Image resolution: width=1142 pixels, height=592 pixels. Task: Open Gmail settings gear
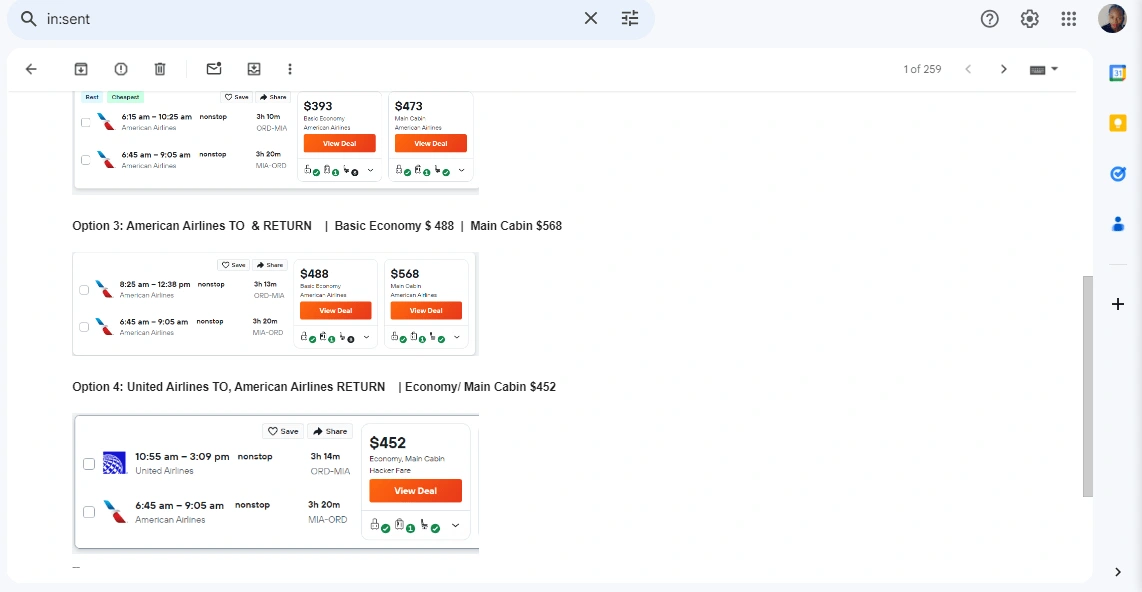pos(1029,19)
